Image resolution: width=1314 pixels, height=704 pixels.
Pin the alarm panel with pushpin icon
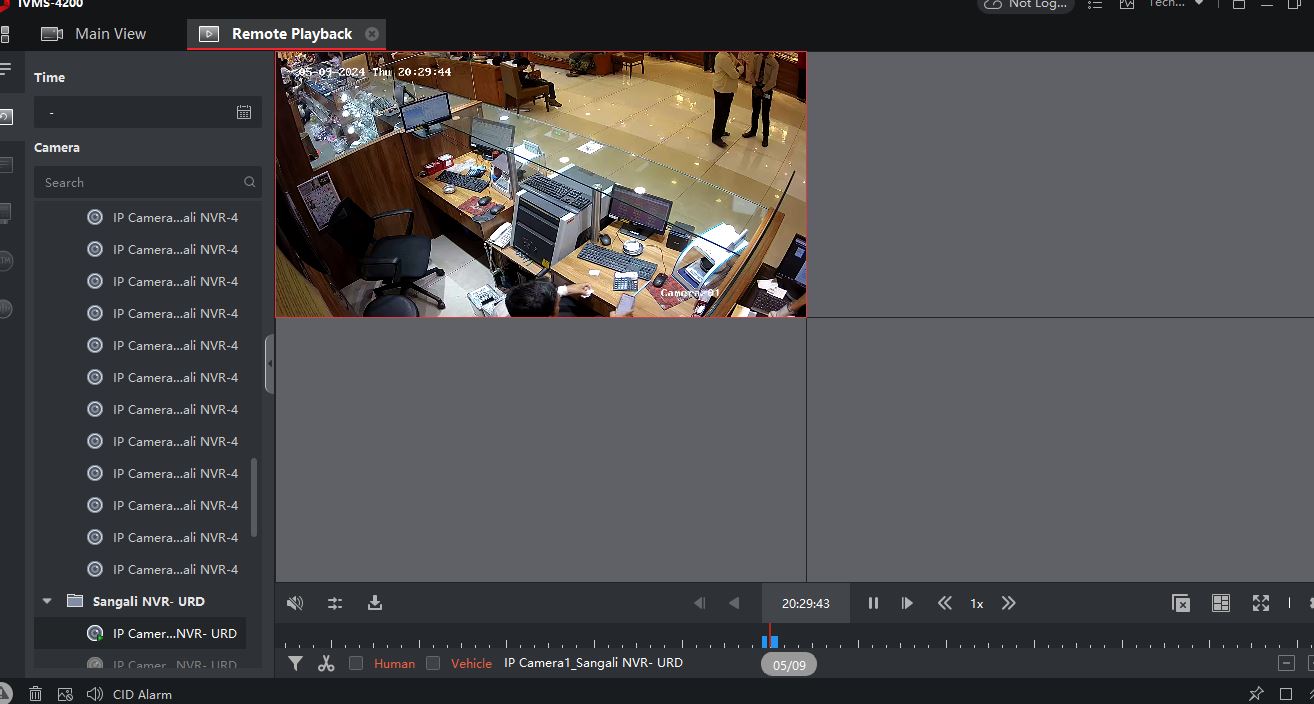tap(1256, 694)
